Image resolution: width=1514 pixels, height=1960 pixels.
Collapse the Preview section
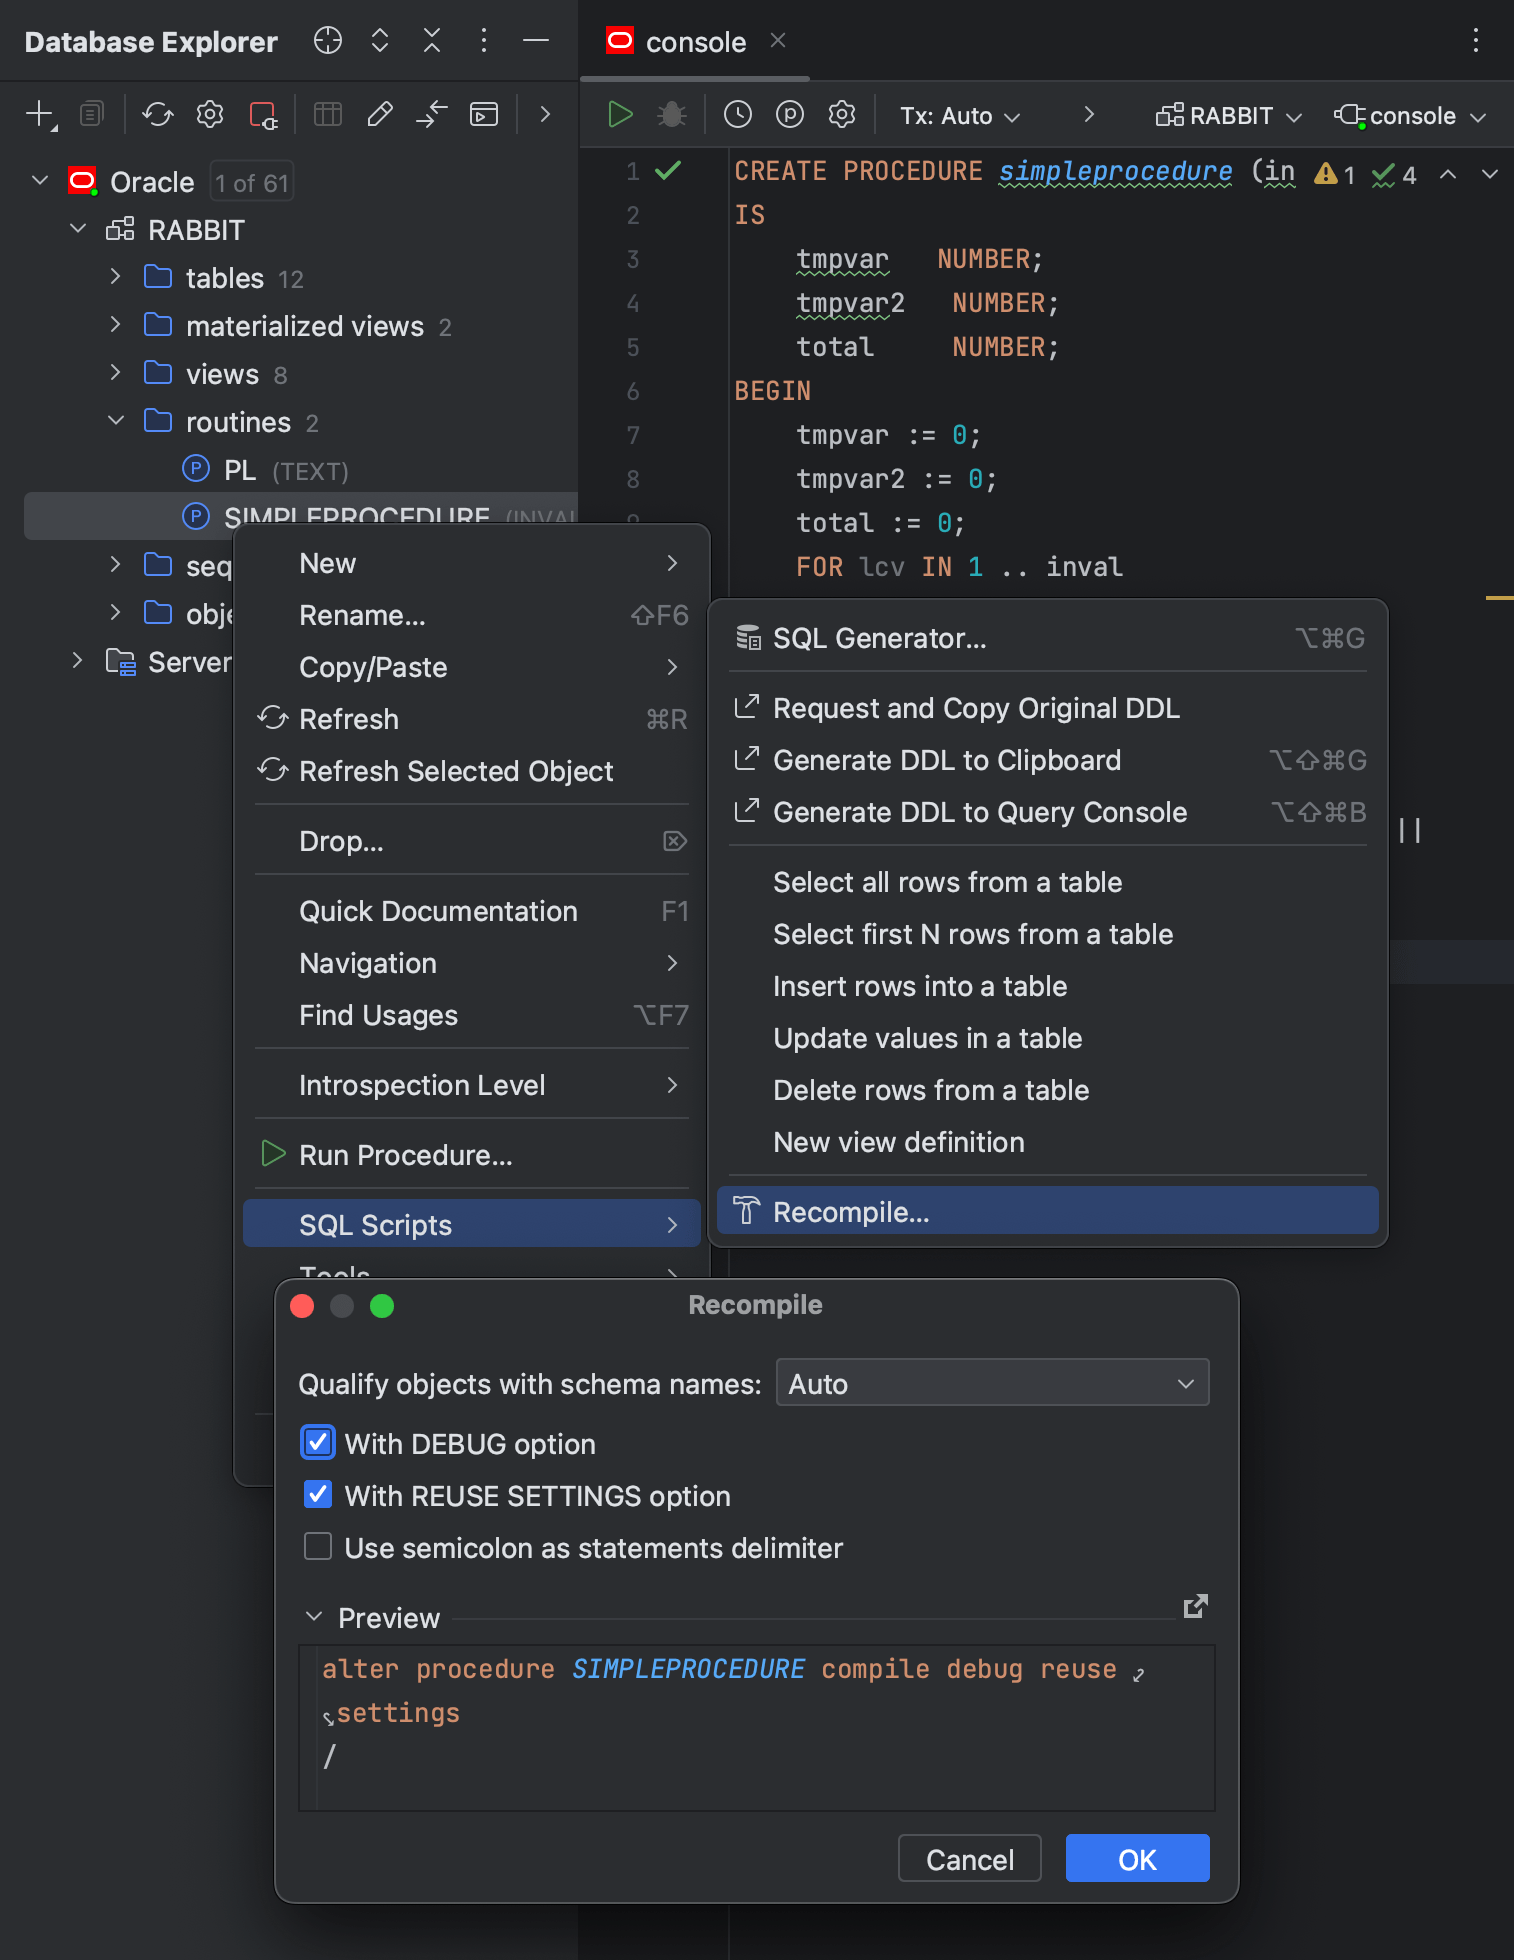314,1617
